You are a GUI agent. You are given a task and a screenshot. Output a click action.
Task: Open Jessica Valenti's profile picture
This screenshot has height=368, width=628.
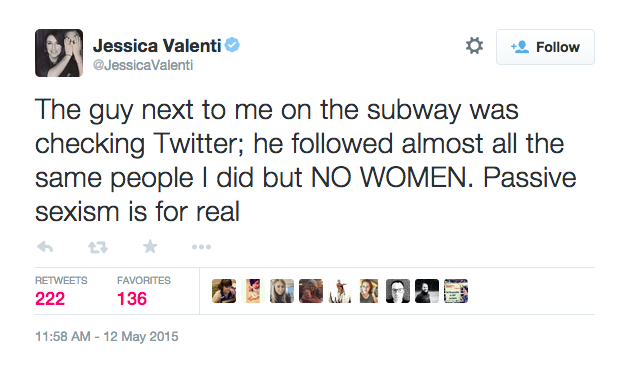pyautogui.click(x=59, y=53)
